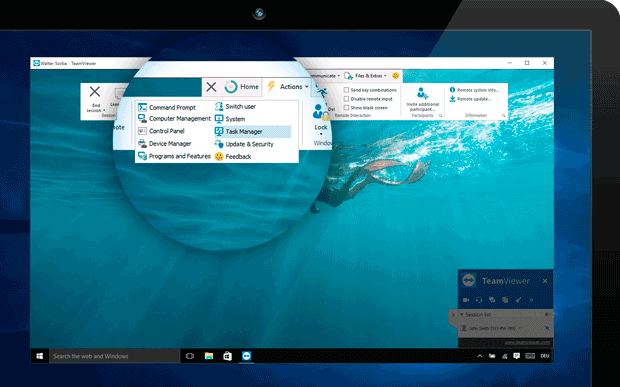Click the X button beside the Home tab
The width and height of the screenshot is (620, 387).
pyautogui.click(x=211, y=87)
